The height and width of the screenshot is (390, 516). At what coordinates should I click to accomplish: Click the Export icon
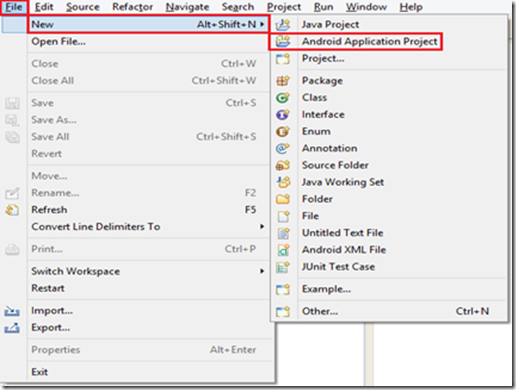tap(12, 328)
